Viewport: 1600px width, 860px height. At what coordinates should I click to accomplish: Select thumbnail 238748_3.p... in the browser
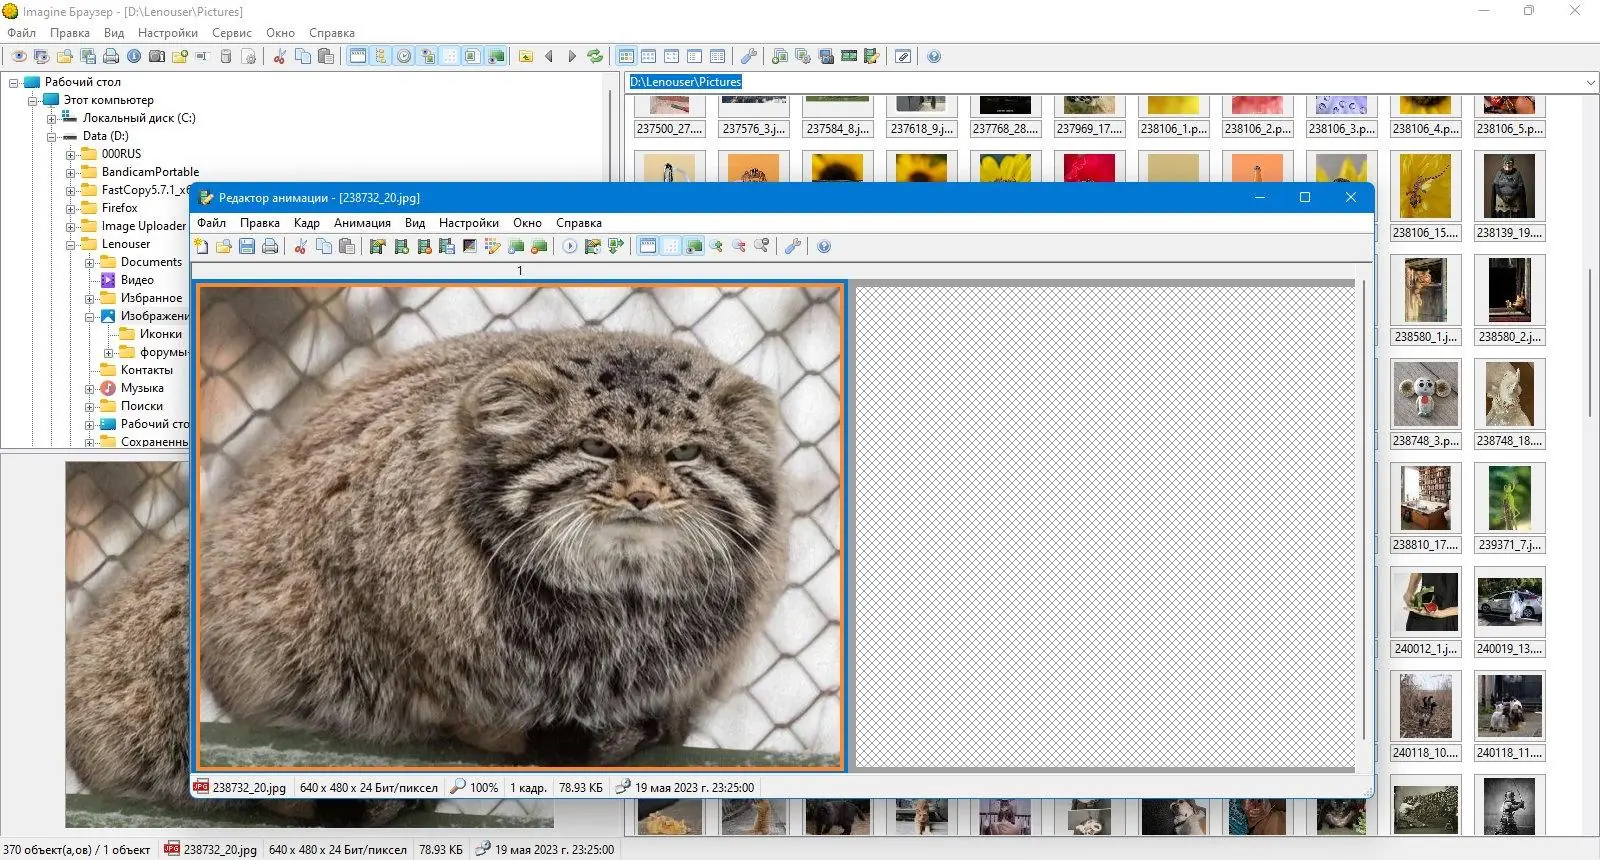1425,402
